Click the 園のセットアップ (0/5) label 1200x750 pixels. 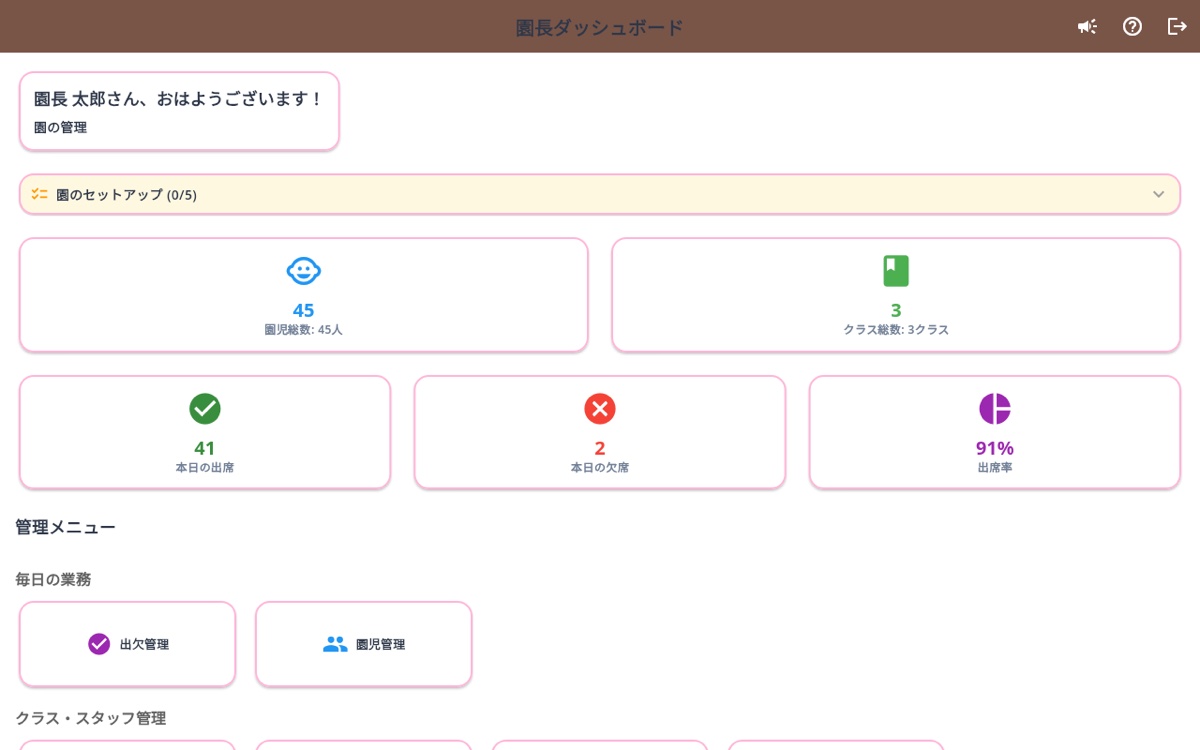pyautogui.click(x=126, y=194)
